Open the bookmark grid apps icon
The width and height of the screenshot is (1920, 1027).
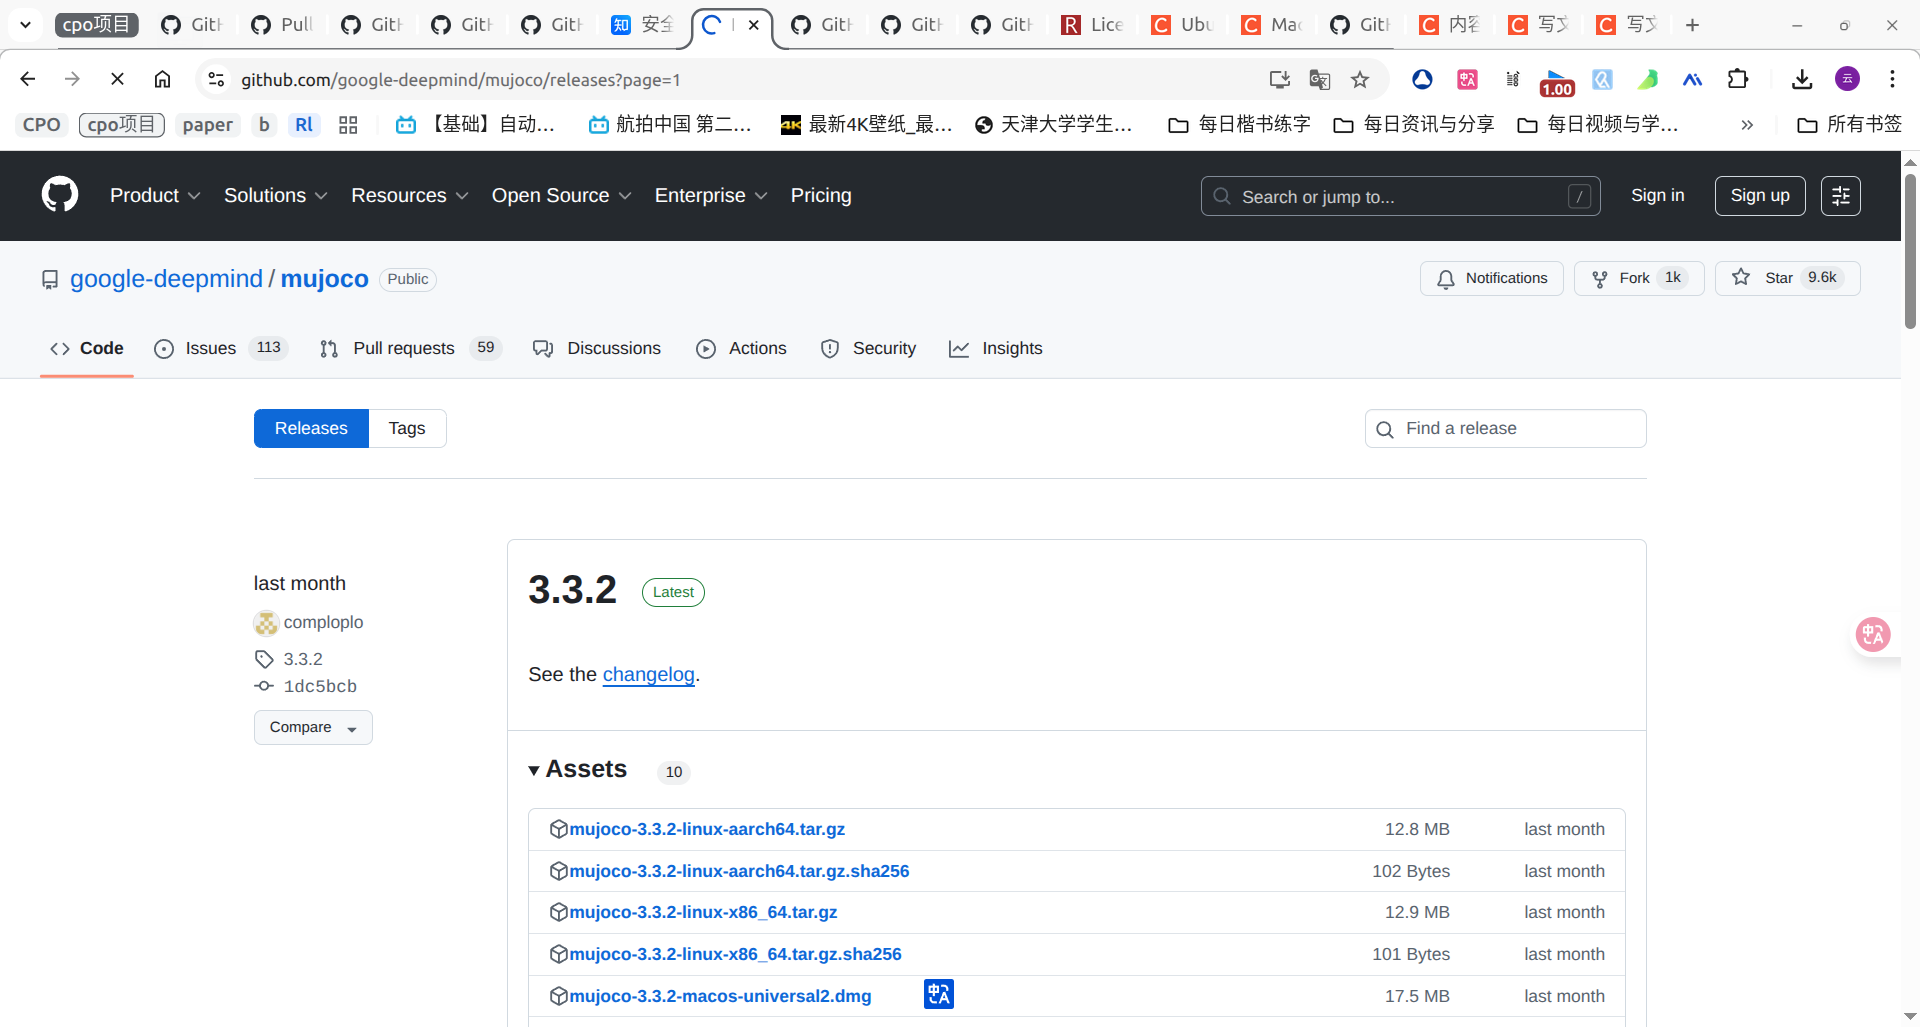click(348, 125)
